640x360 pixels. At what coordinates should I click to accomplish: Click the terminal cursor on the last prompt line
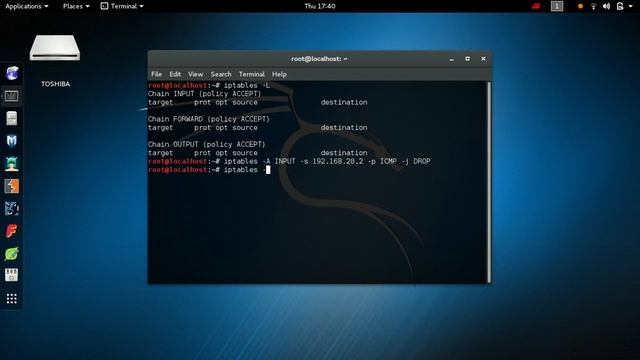pos(268,170)
